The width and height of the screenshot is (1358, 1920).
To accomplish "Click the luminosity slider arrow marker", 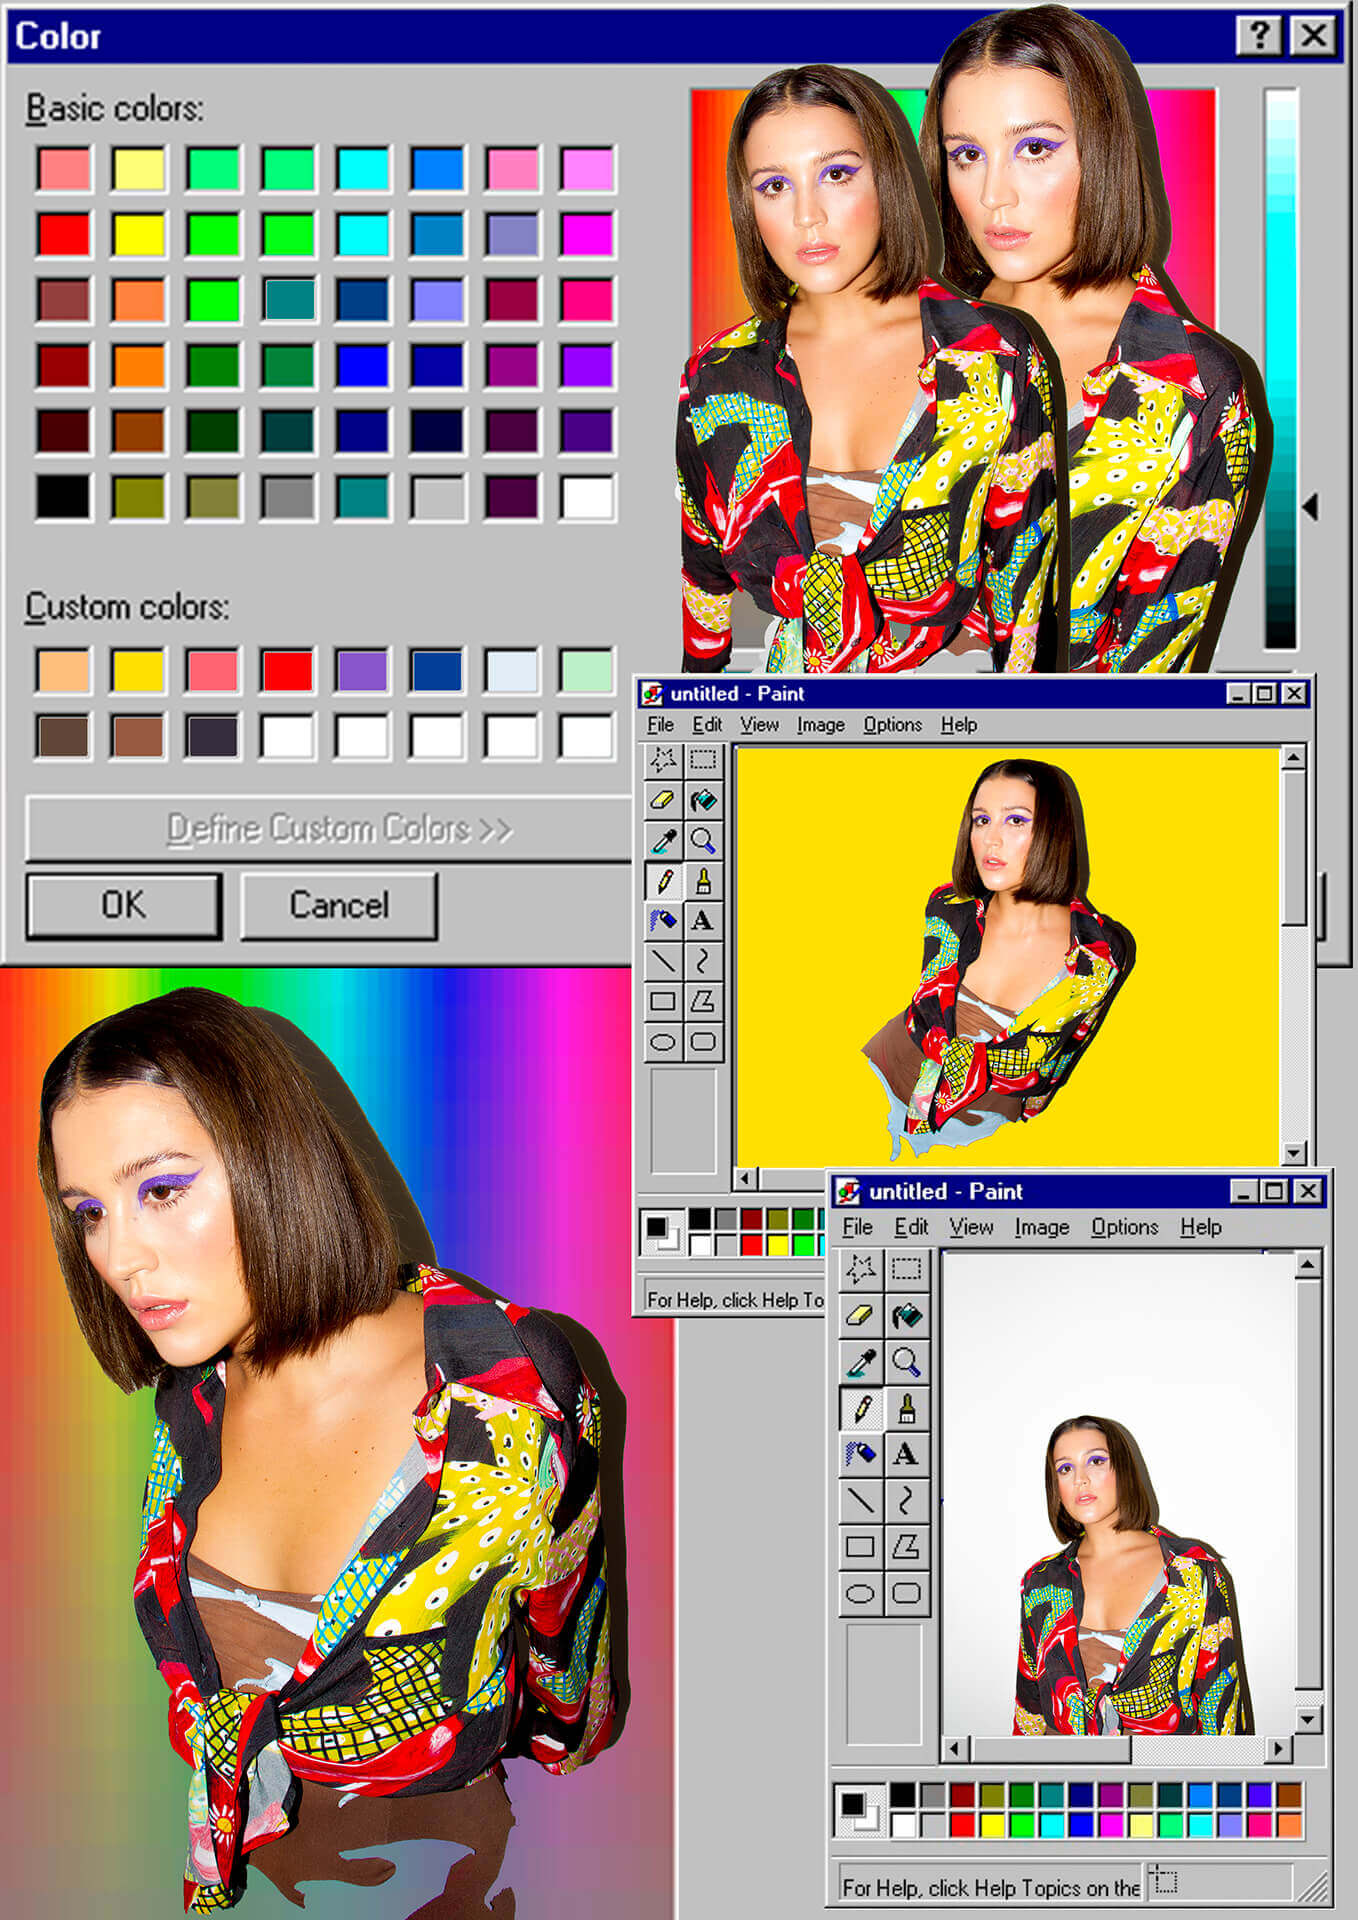I will (x=1311, y=506).
